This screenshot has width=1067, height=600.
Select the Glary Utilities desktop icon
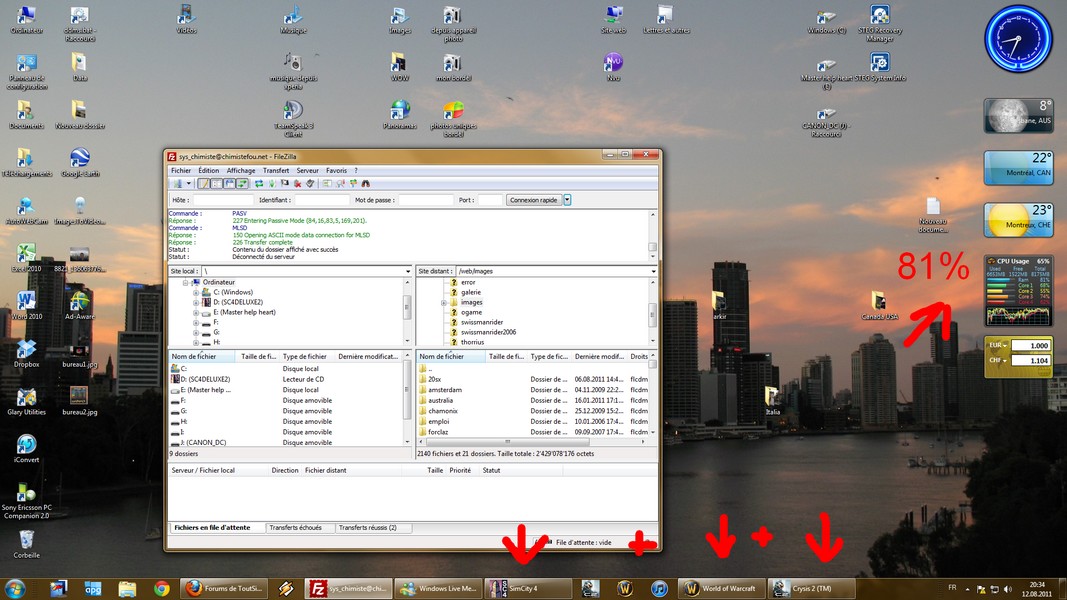[x=27, y=401]
